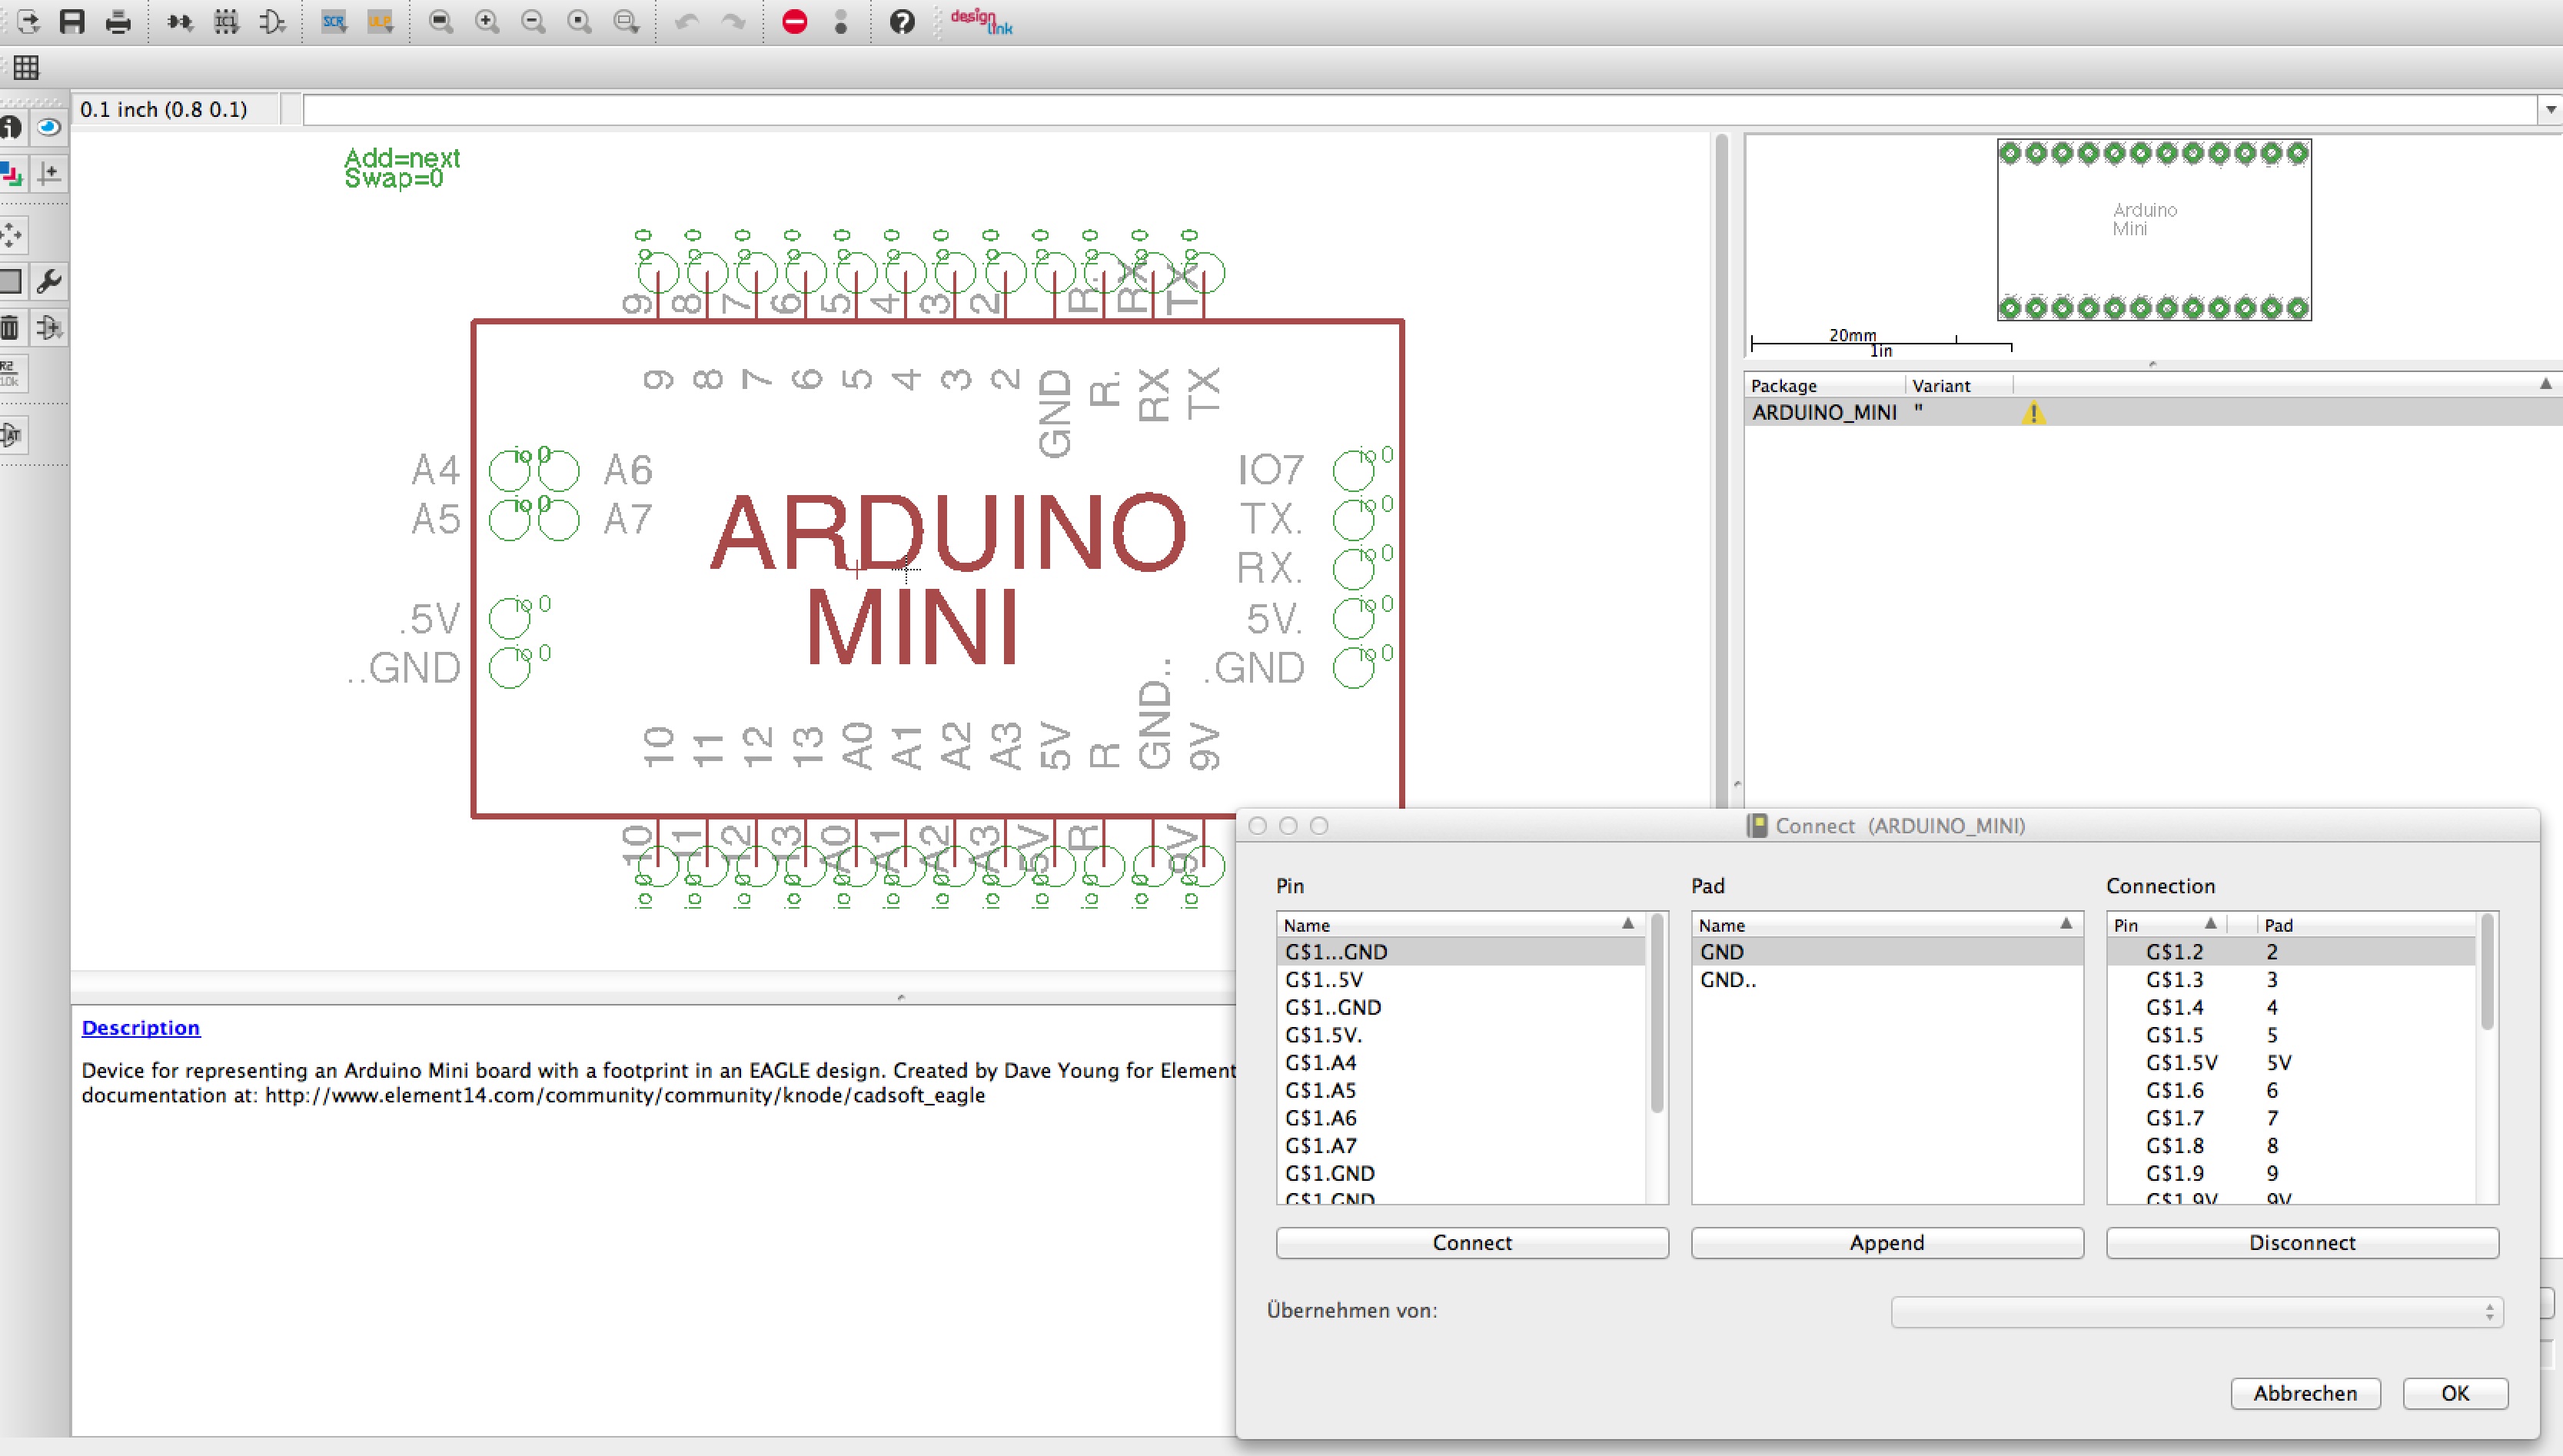Image resolution: width=2563 pixels, height=1456 pixels.
Task: Open the Grid settings icon
Action: pyautogui.click(x=26, y=68)
